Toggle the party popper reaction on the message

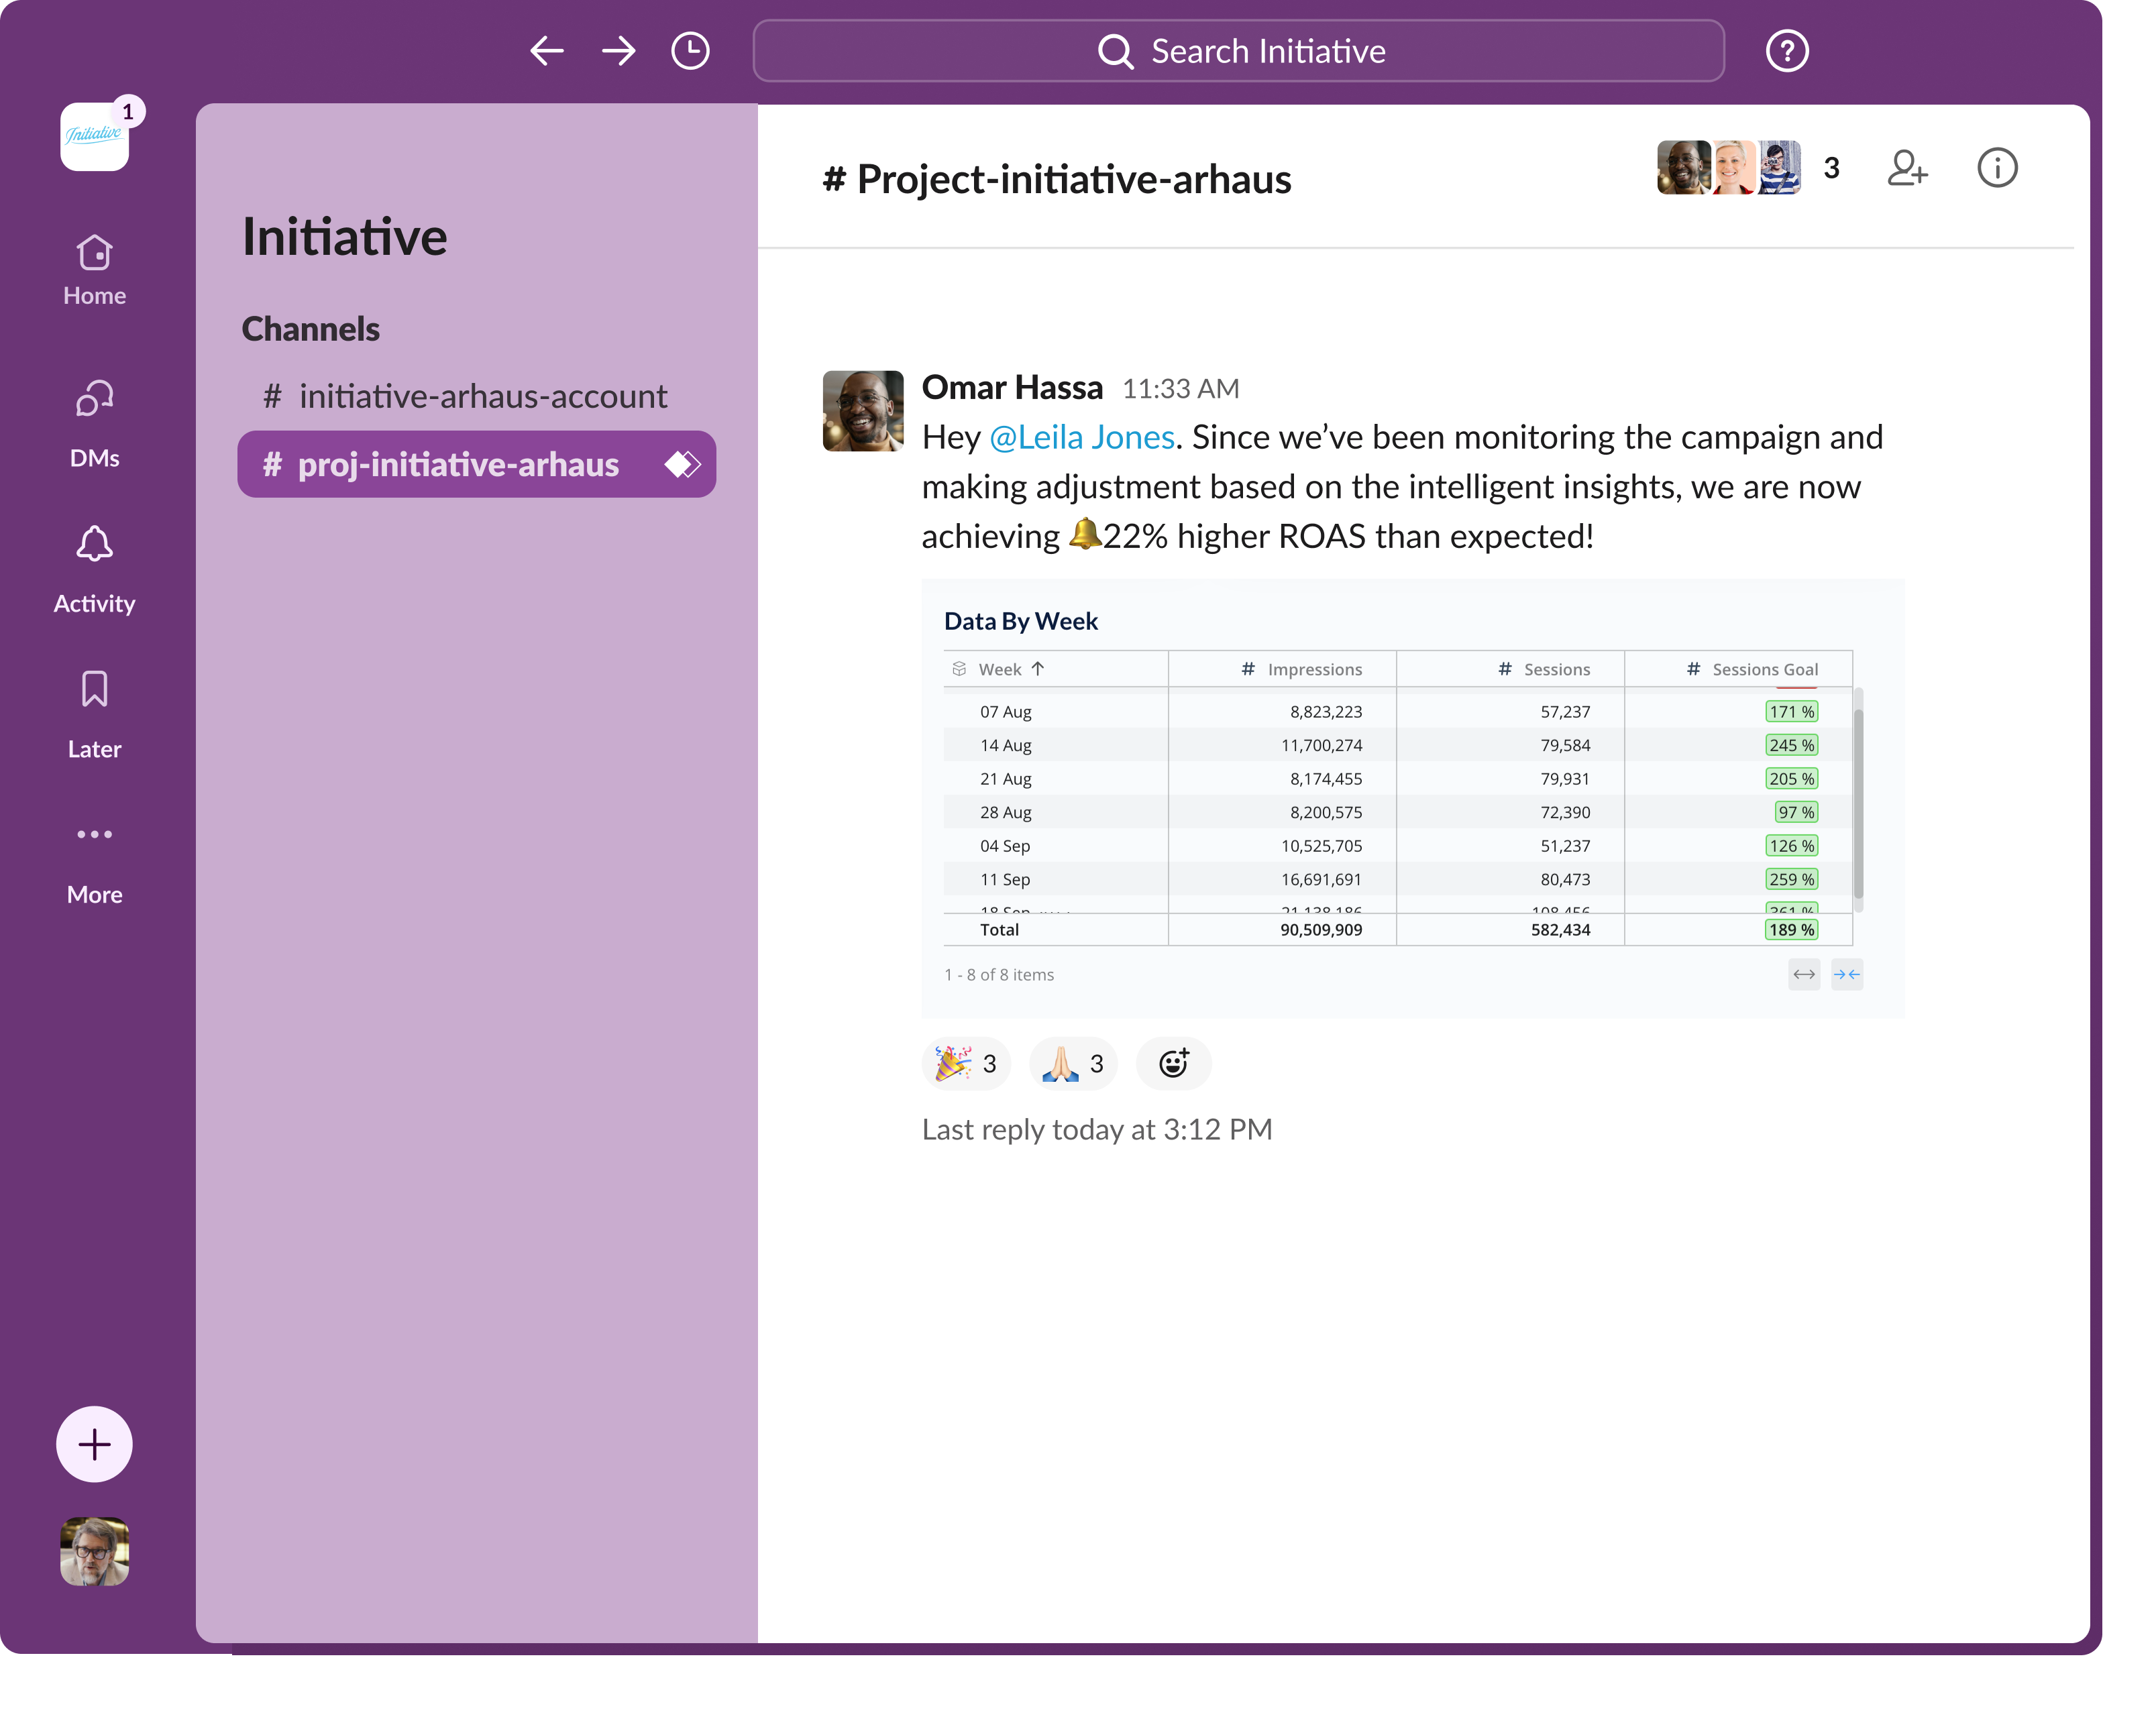tap(965, 1063)
